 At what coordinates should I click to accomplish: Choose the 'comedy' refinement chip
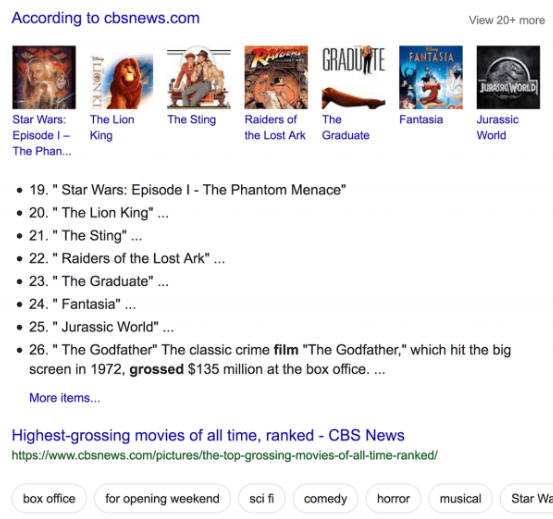tap(325, 499)
